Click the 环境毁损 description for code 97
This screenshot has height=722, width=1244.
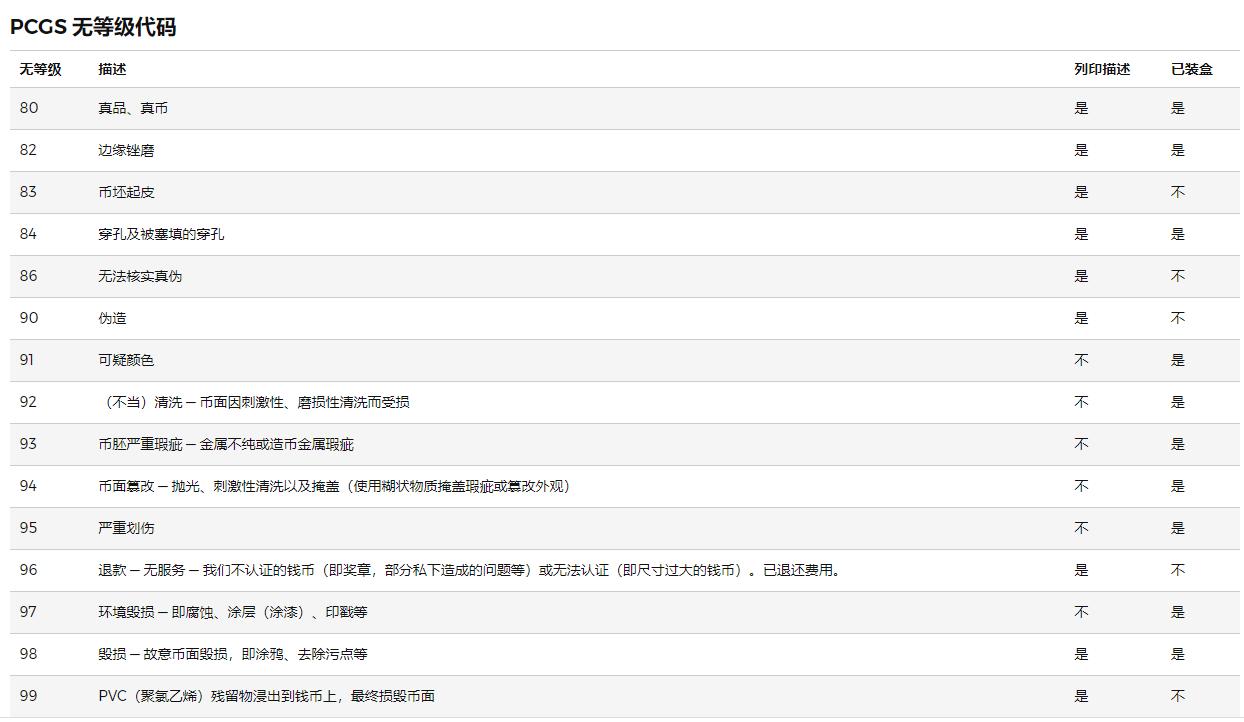coord(230,612)
